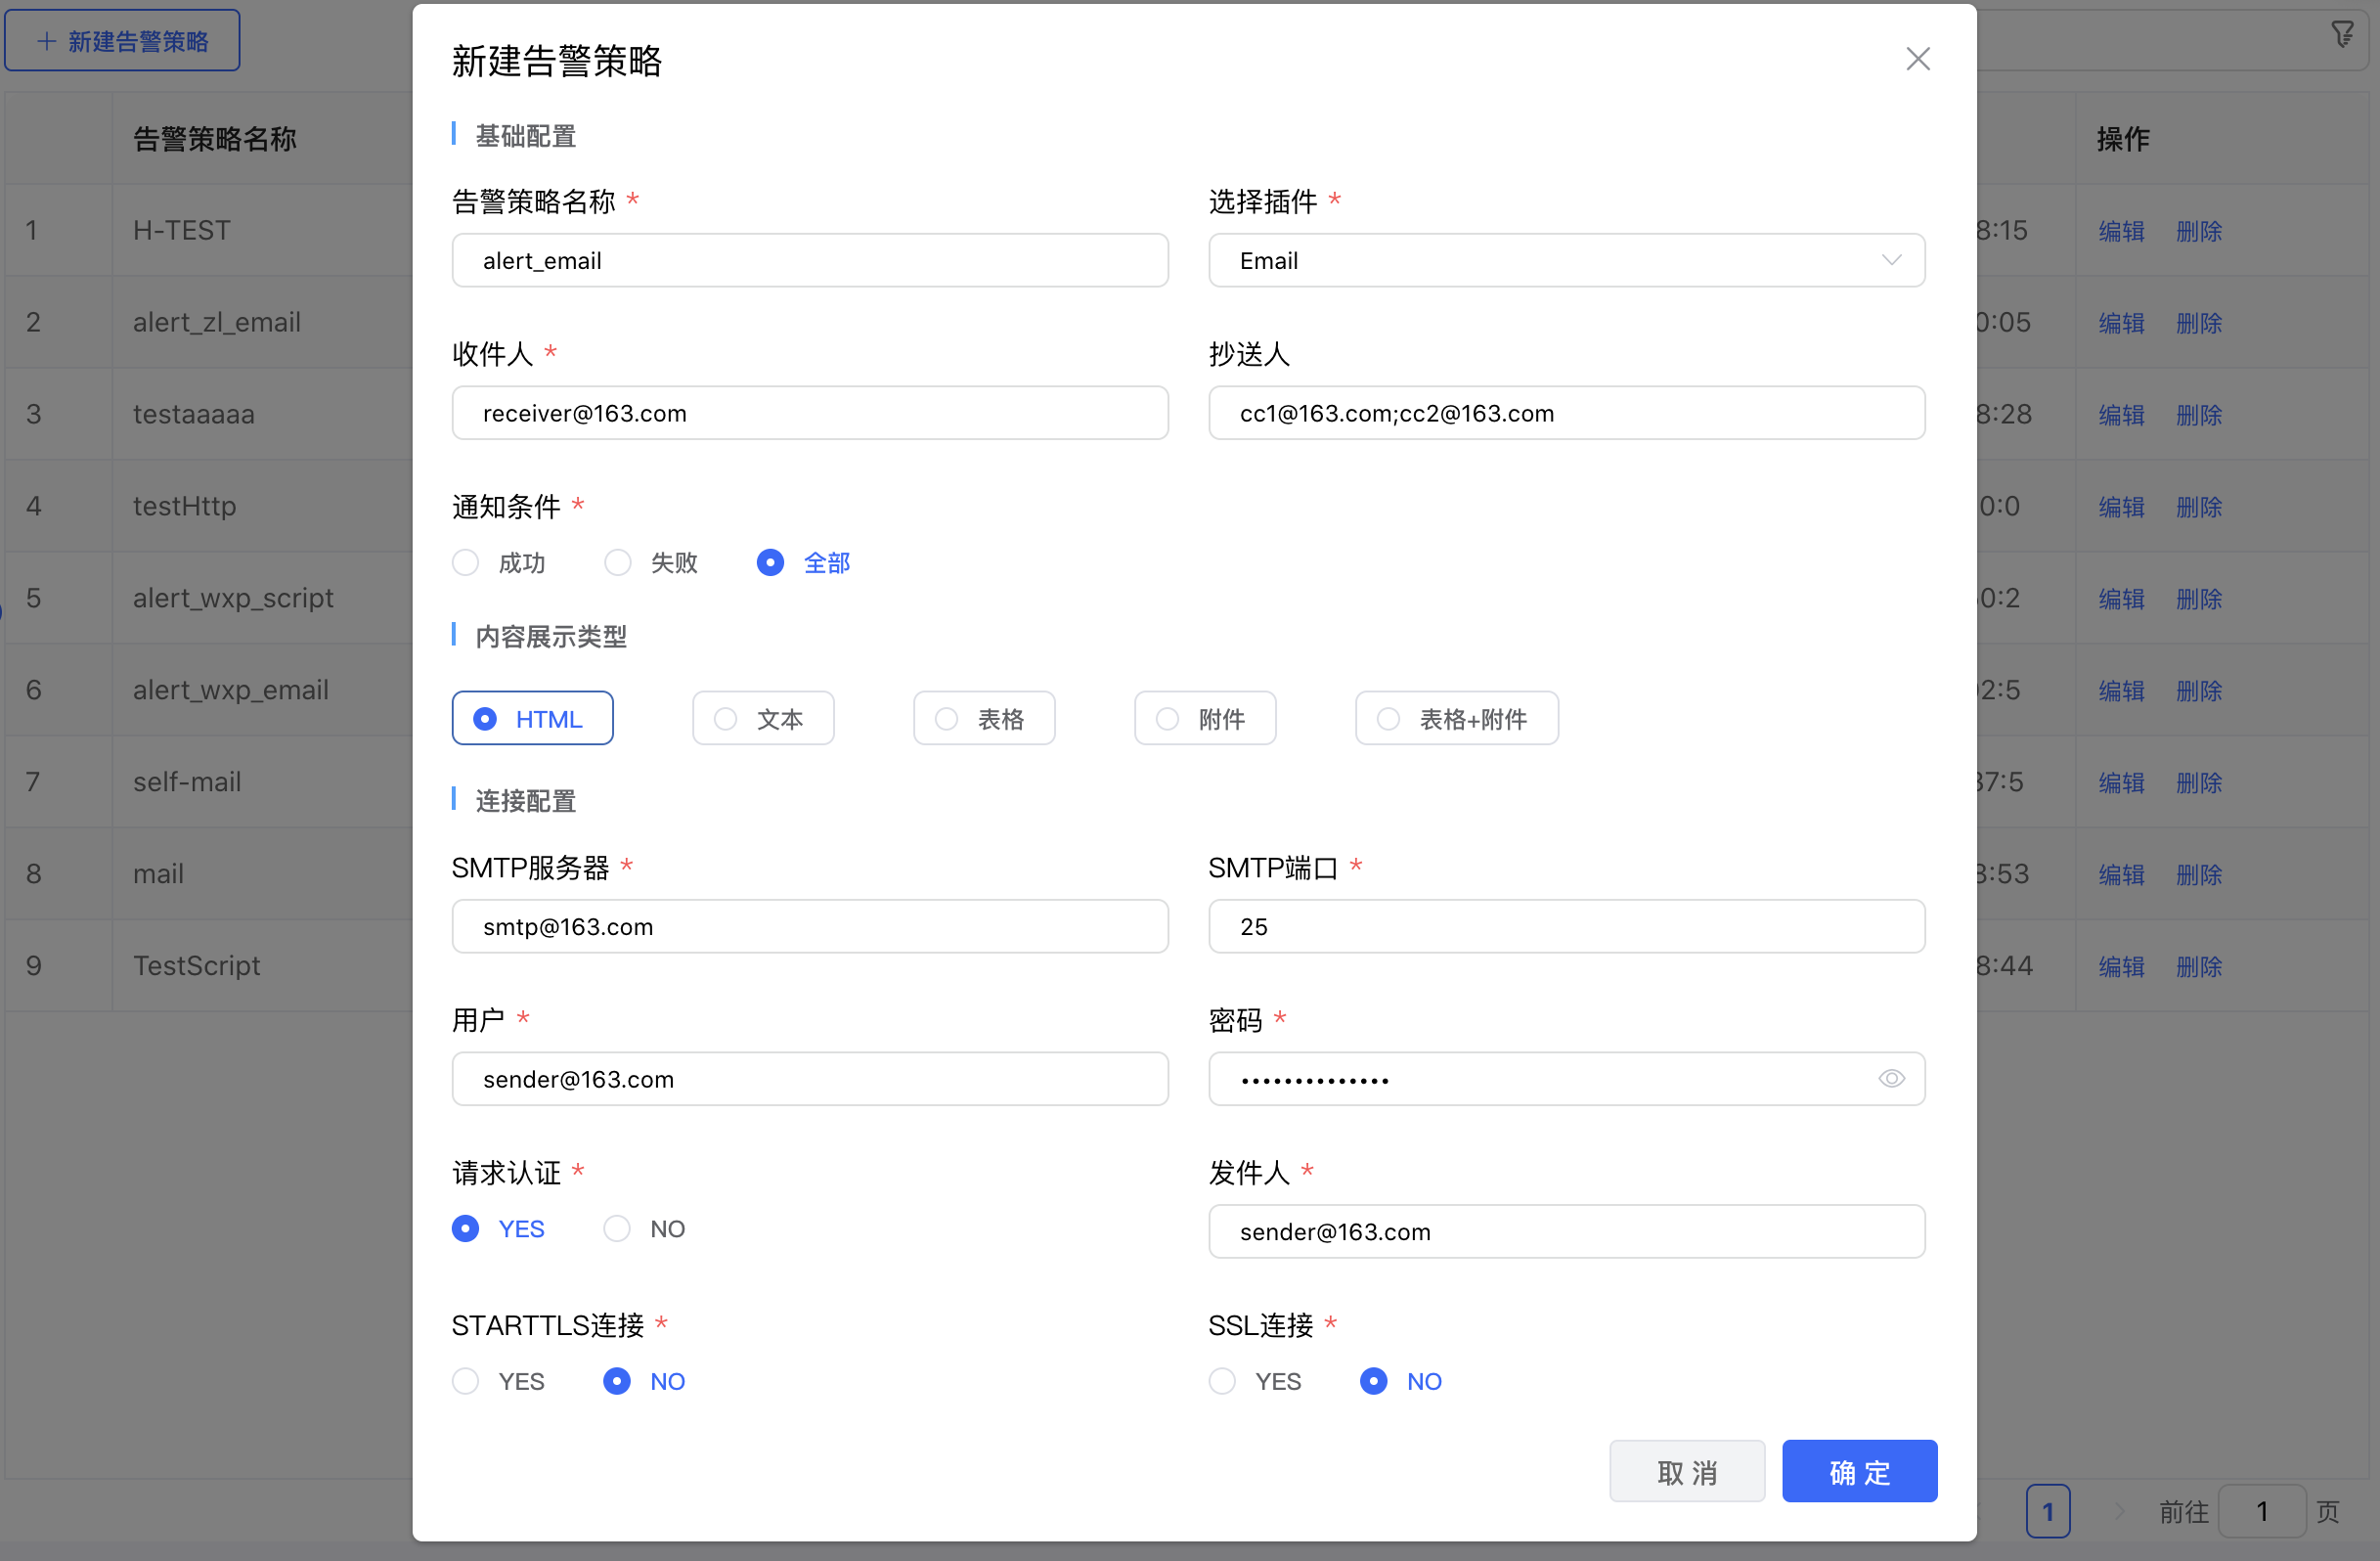Choose 附件 content display type
This screenshot has height=1561, width=2380.
click(x=1205, y=718)
